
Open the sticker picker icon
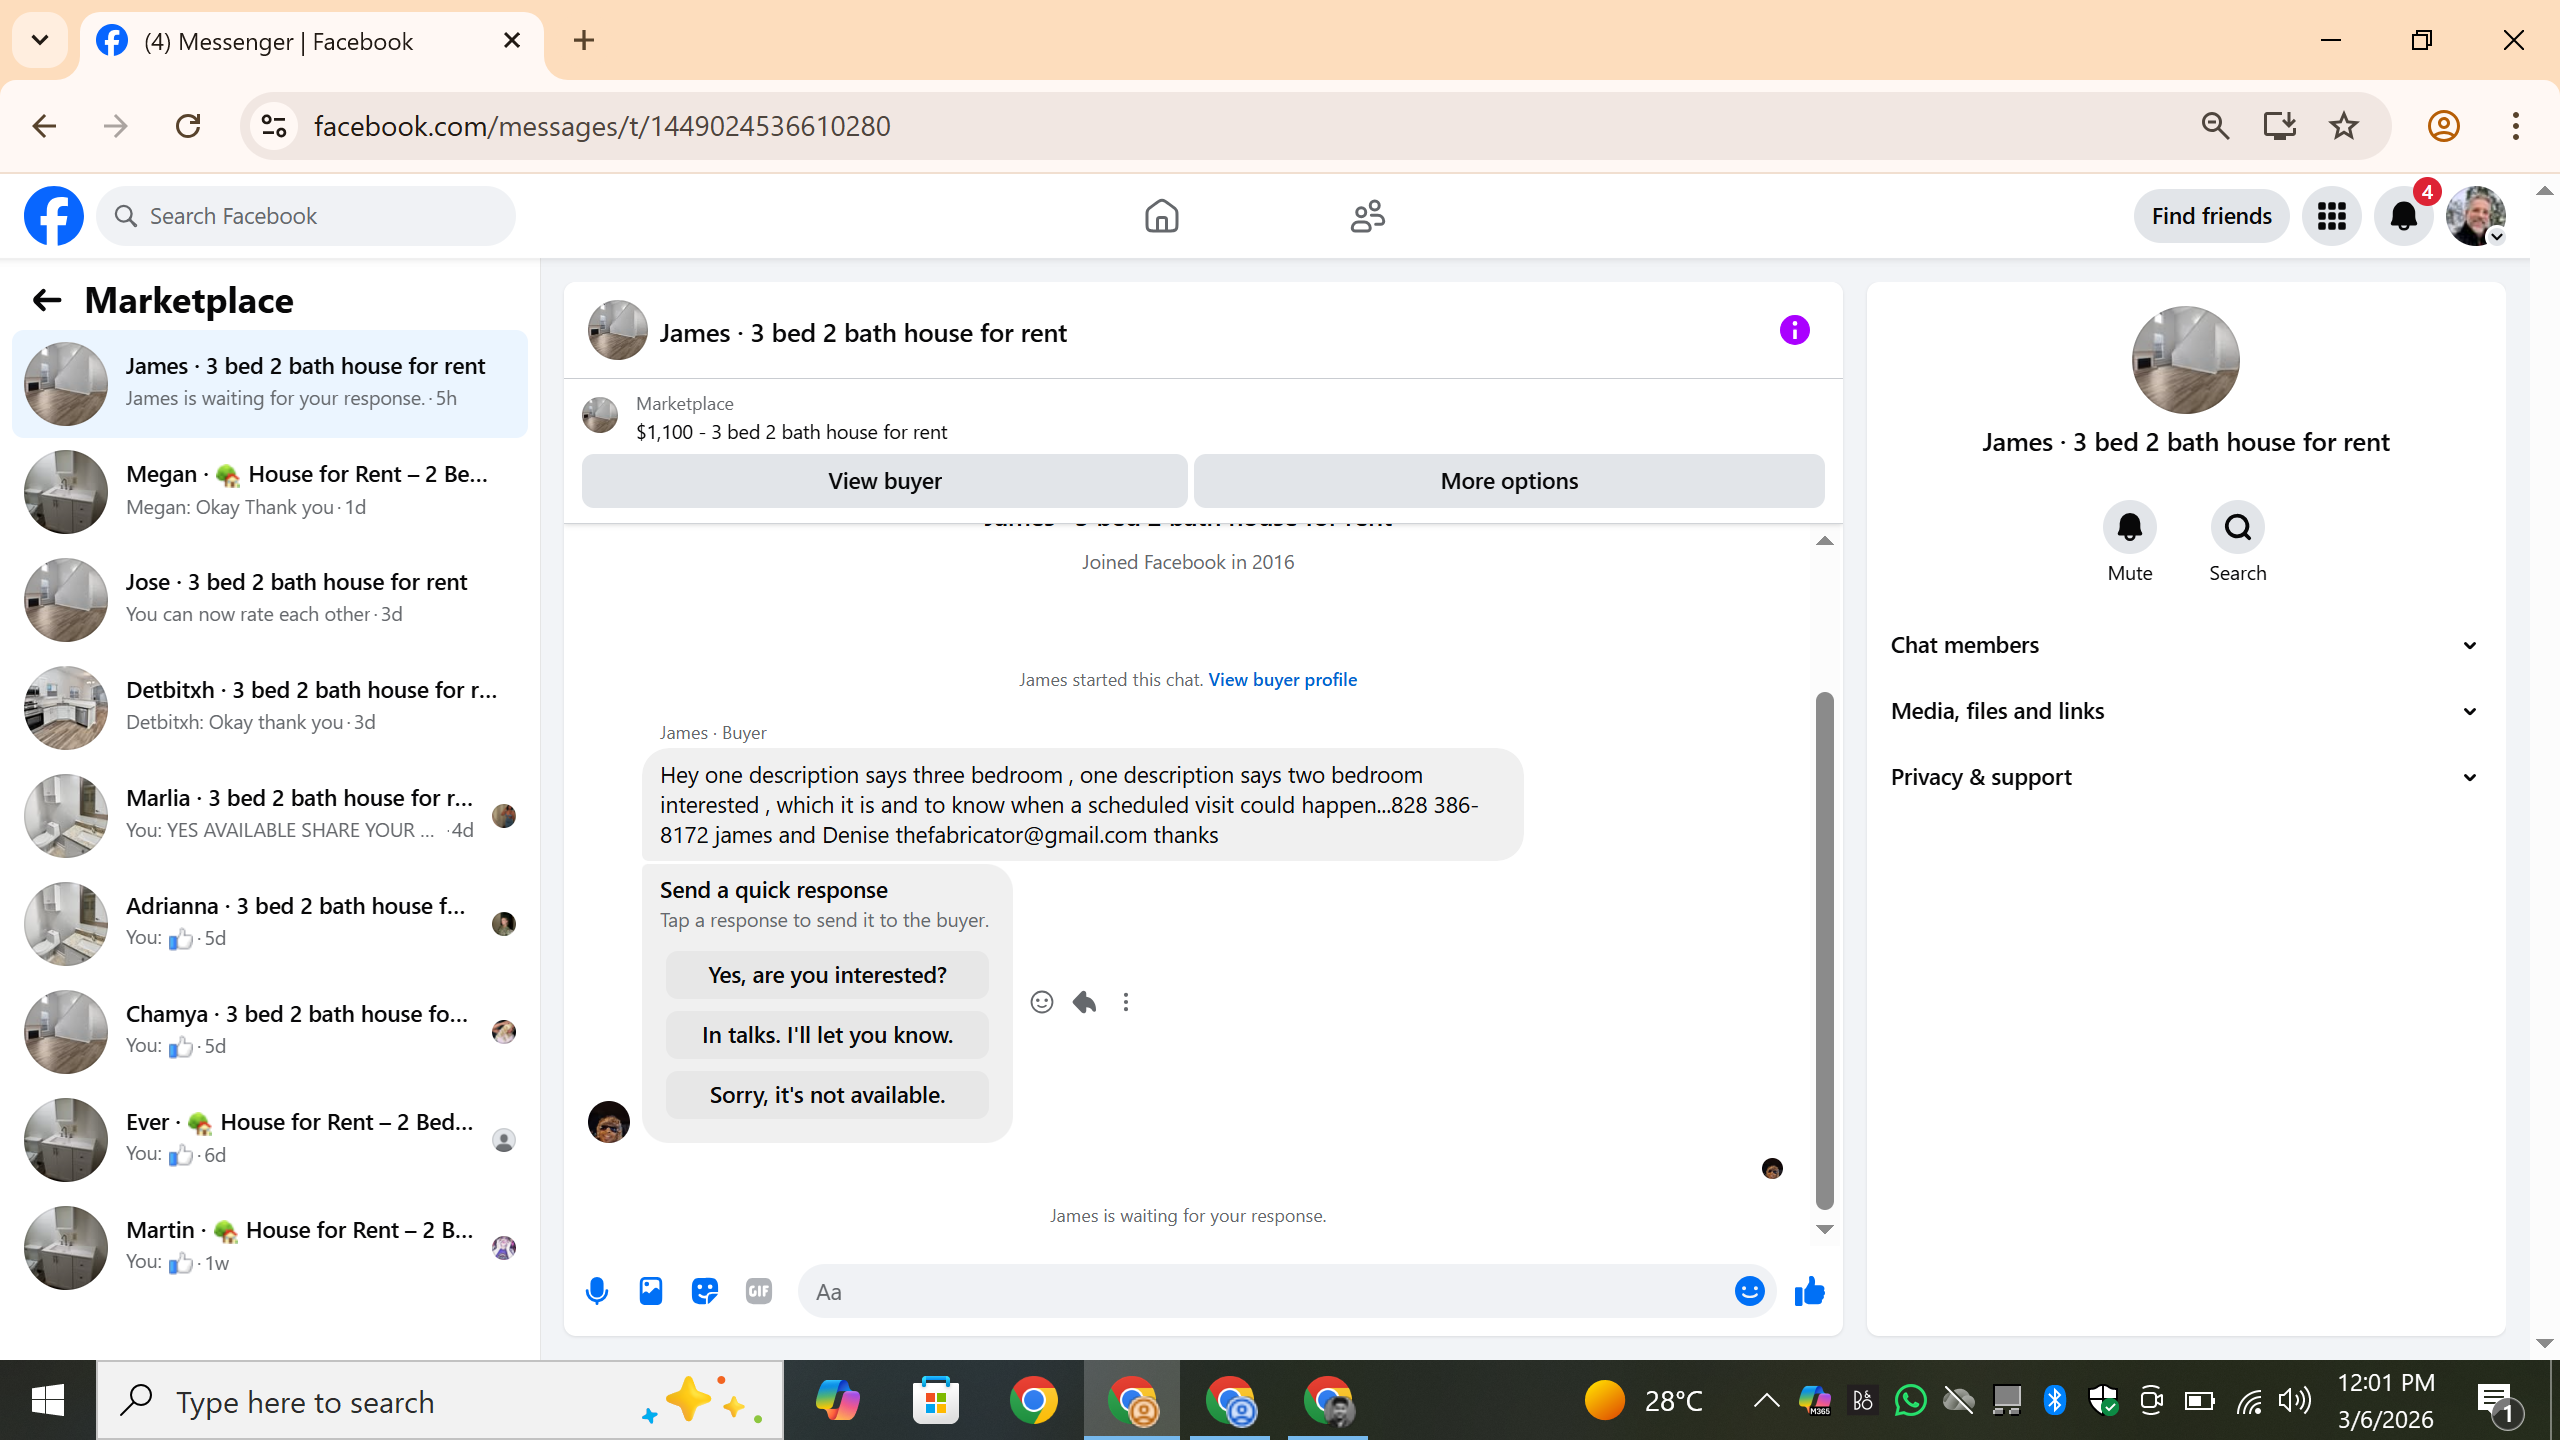coord(705,1291)
